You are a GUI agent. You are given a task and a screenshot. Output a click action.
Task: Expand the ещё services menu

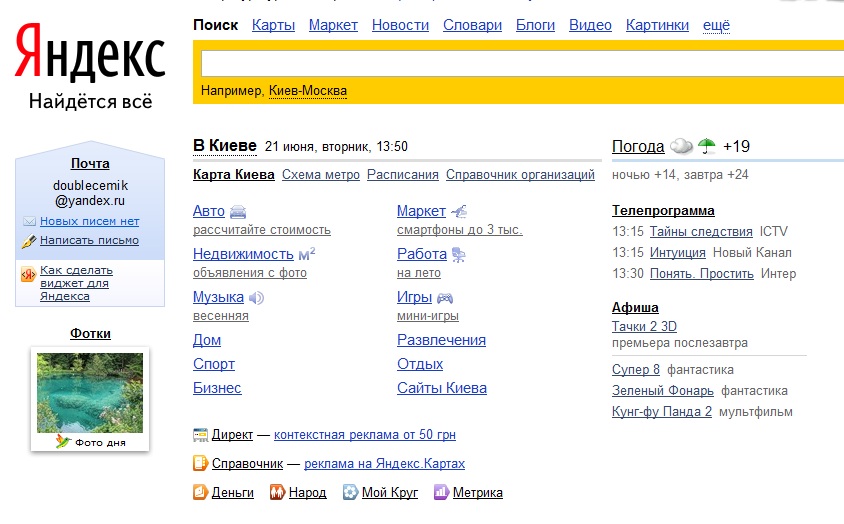click(716, 25)
